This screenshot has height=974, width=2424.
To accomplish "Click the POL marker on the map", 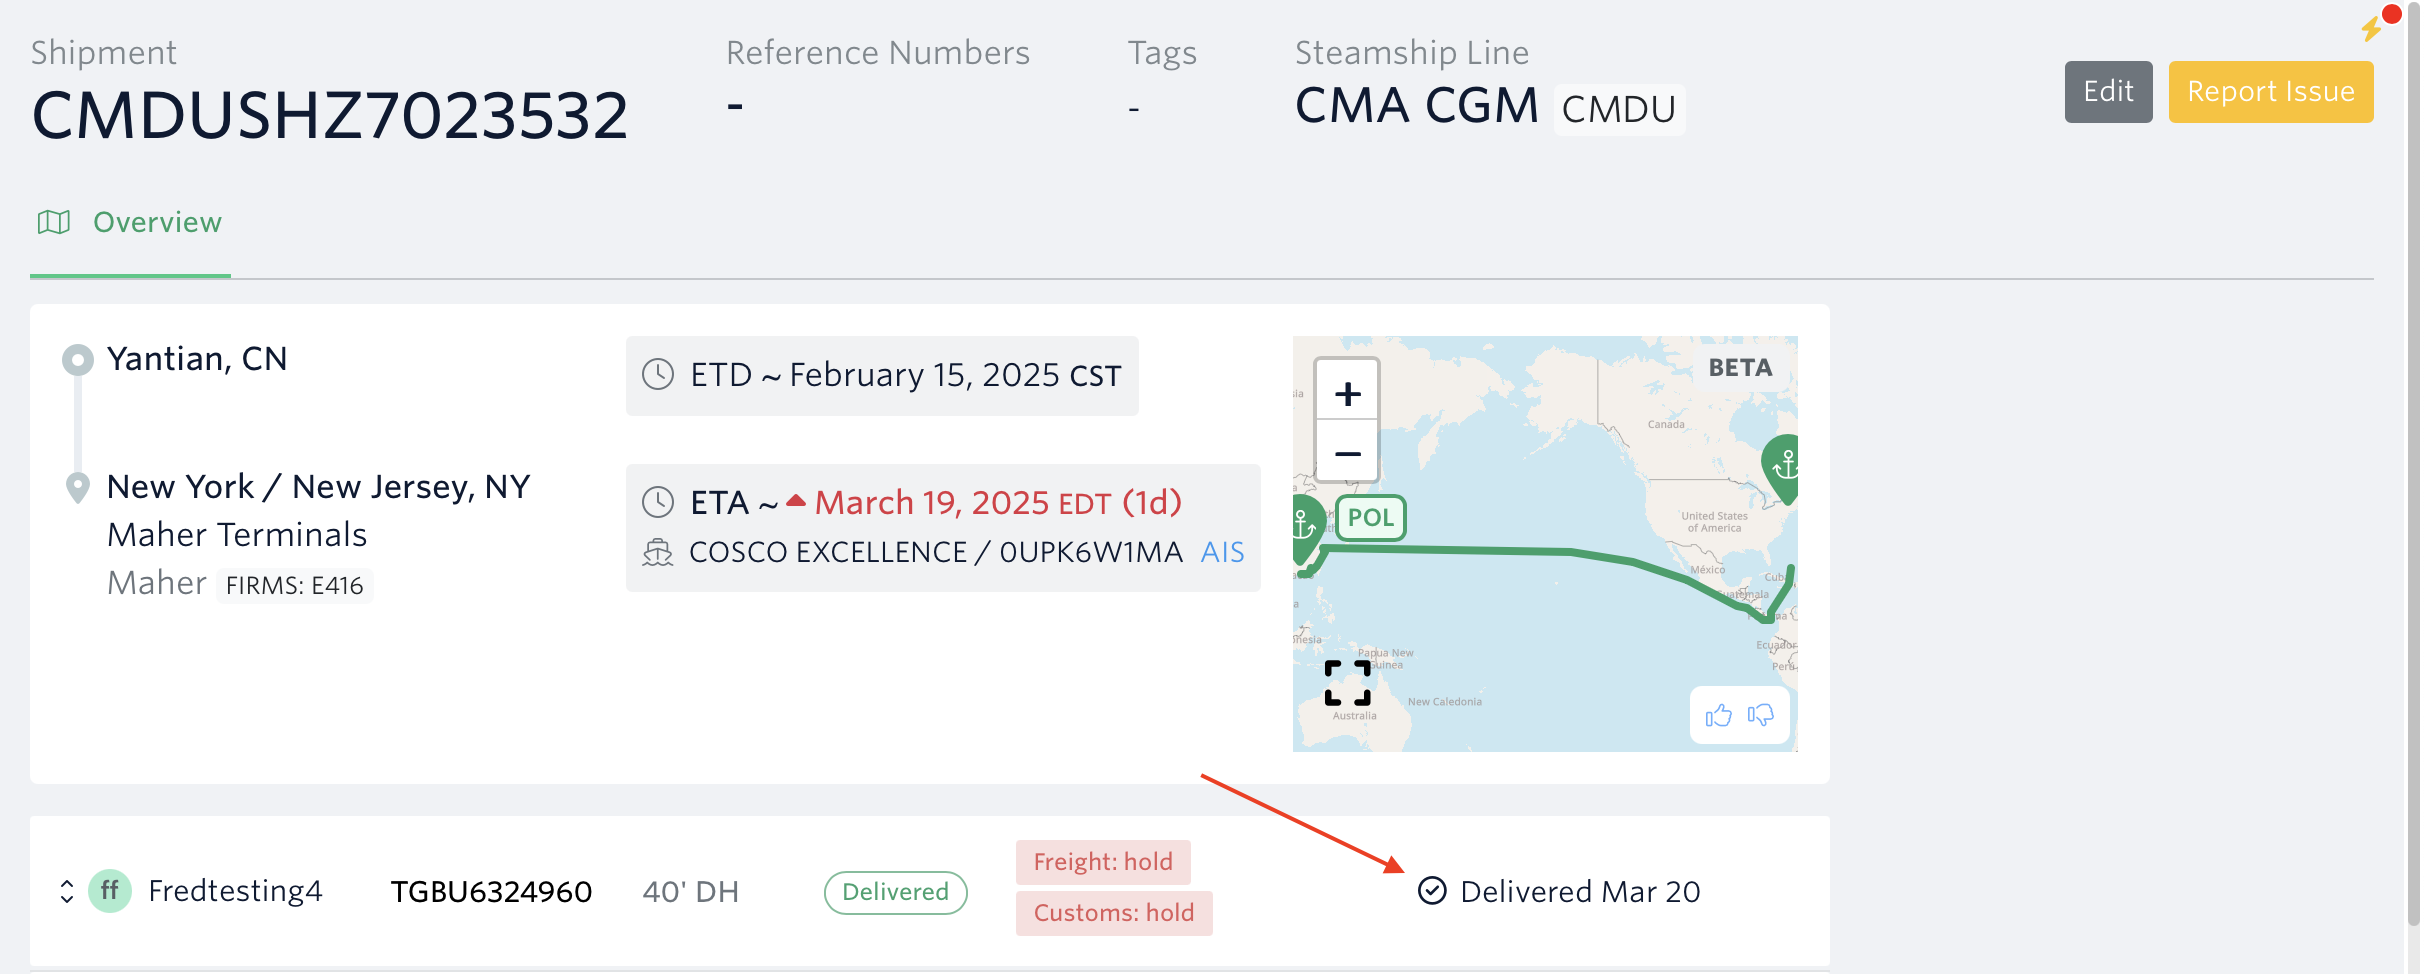I will (1370, 518).
